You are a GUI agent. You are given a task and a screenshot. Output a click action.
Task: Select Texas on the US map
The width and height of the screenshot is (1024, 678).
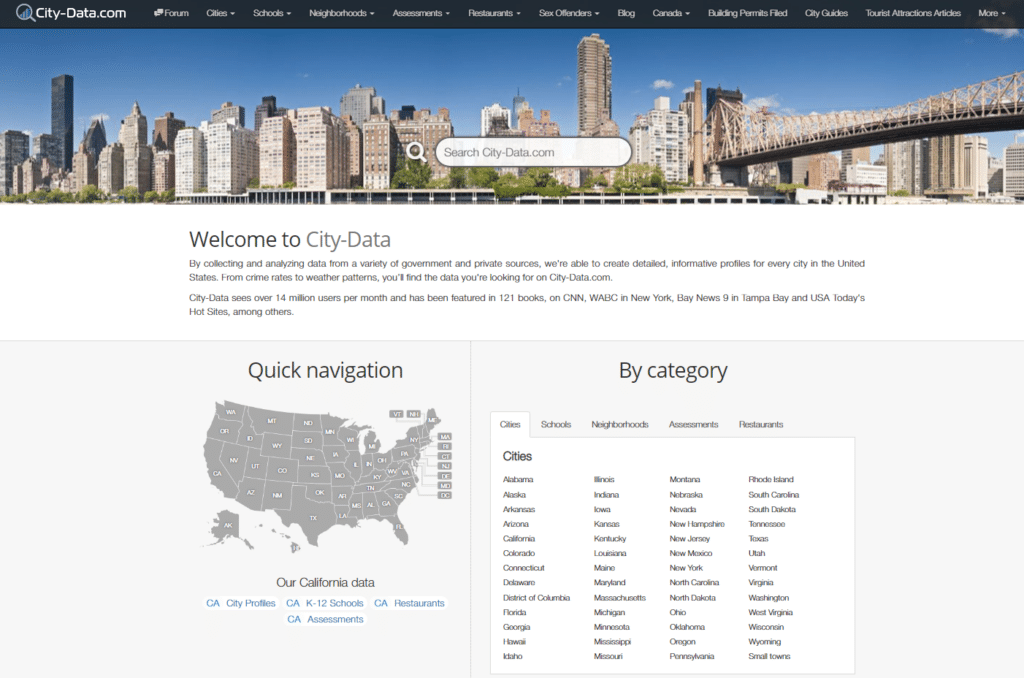pos(313,518)
